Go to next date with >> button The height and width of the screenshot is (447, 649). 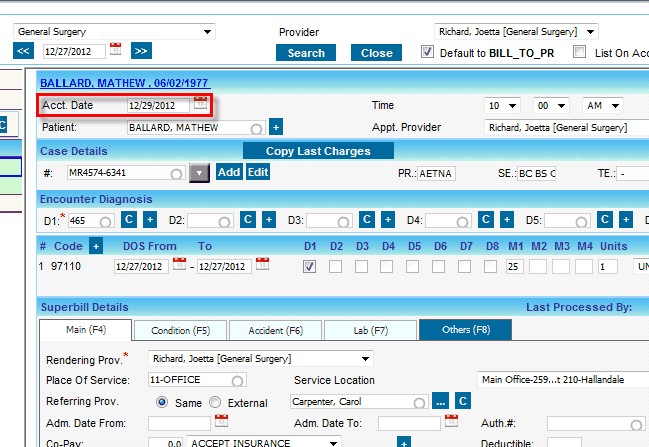pos(141,50)
